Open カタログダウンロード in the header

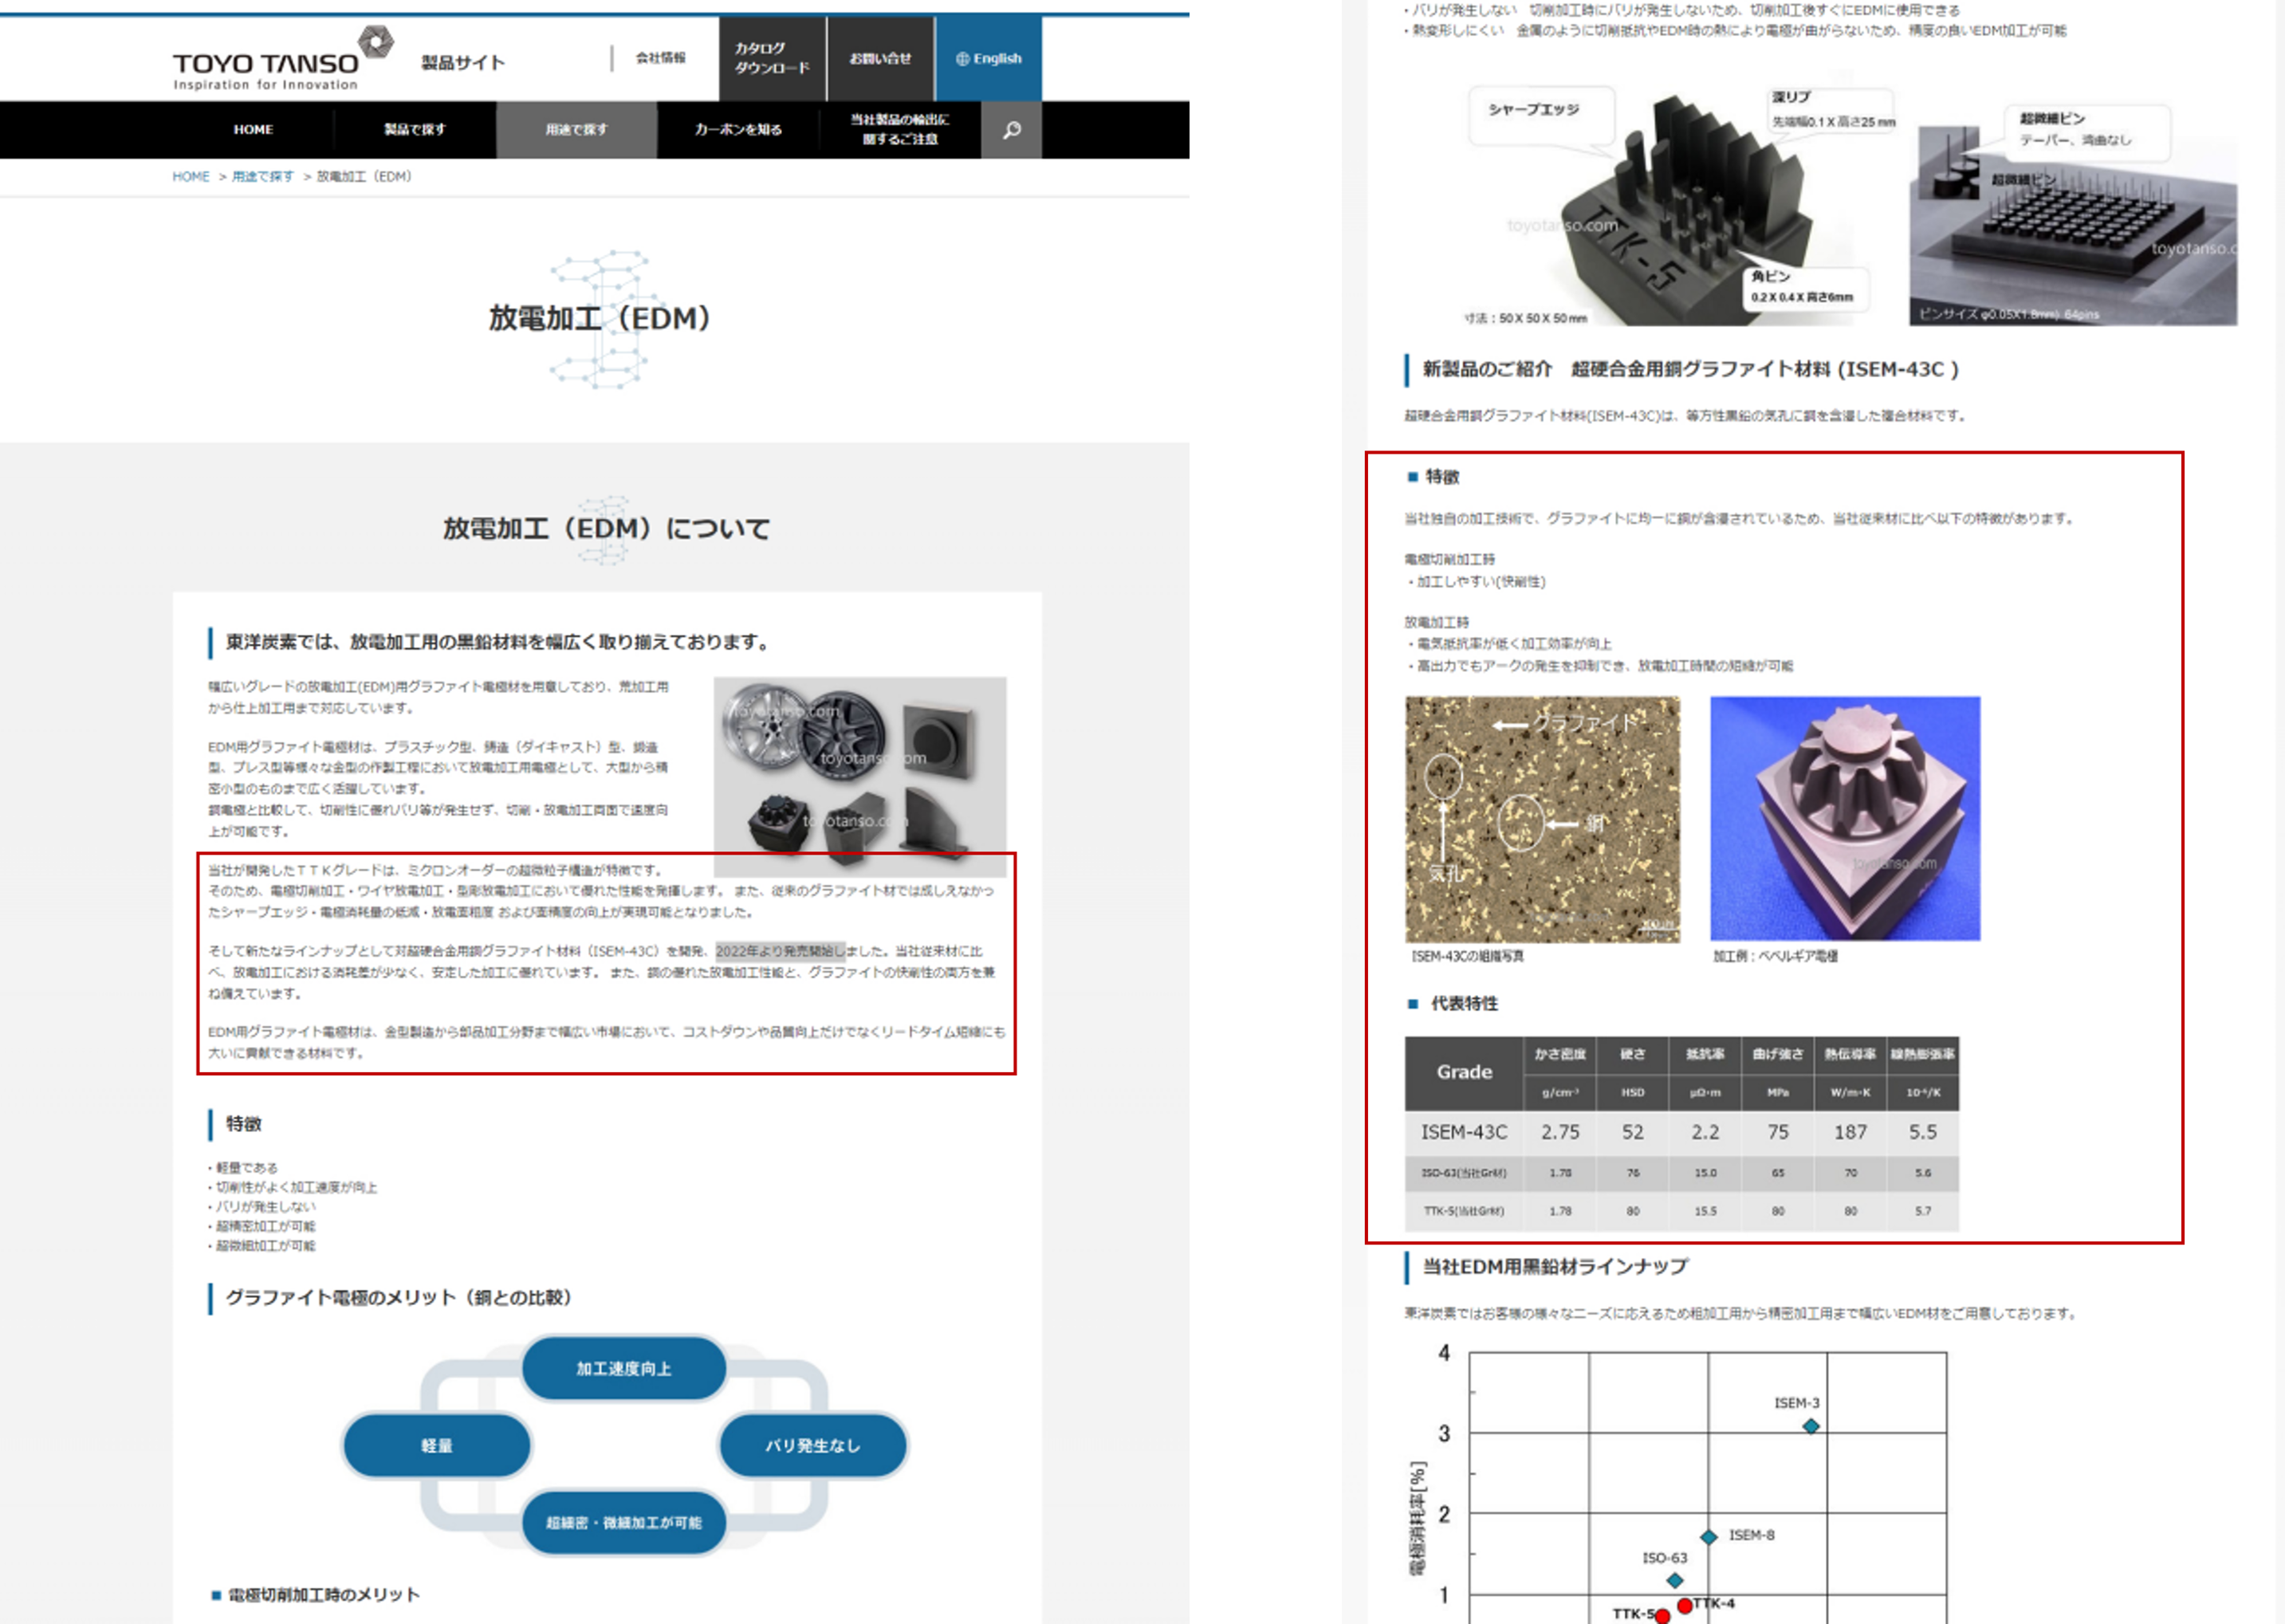pyautogui.click(x=772, y=58)
